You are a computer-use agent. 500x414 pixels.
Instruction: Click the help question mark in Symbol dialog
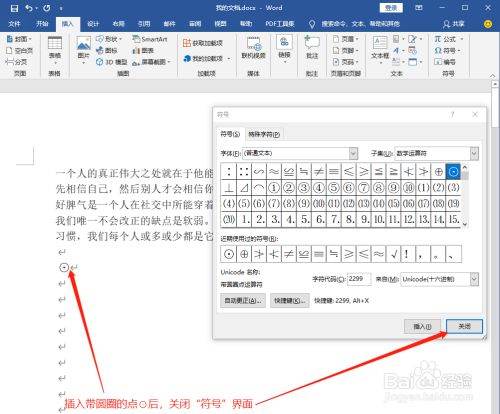coord(452,115)
